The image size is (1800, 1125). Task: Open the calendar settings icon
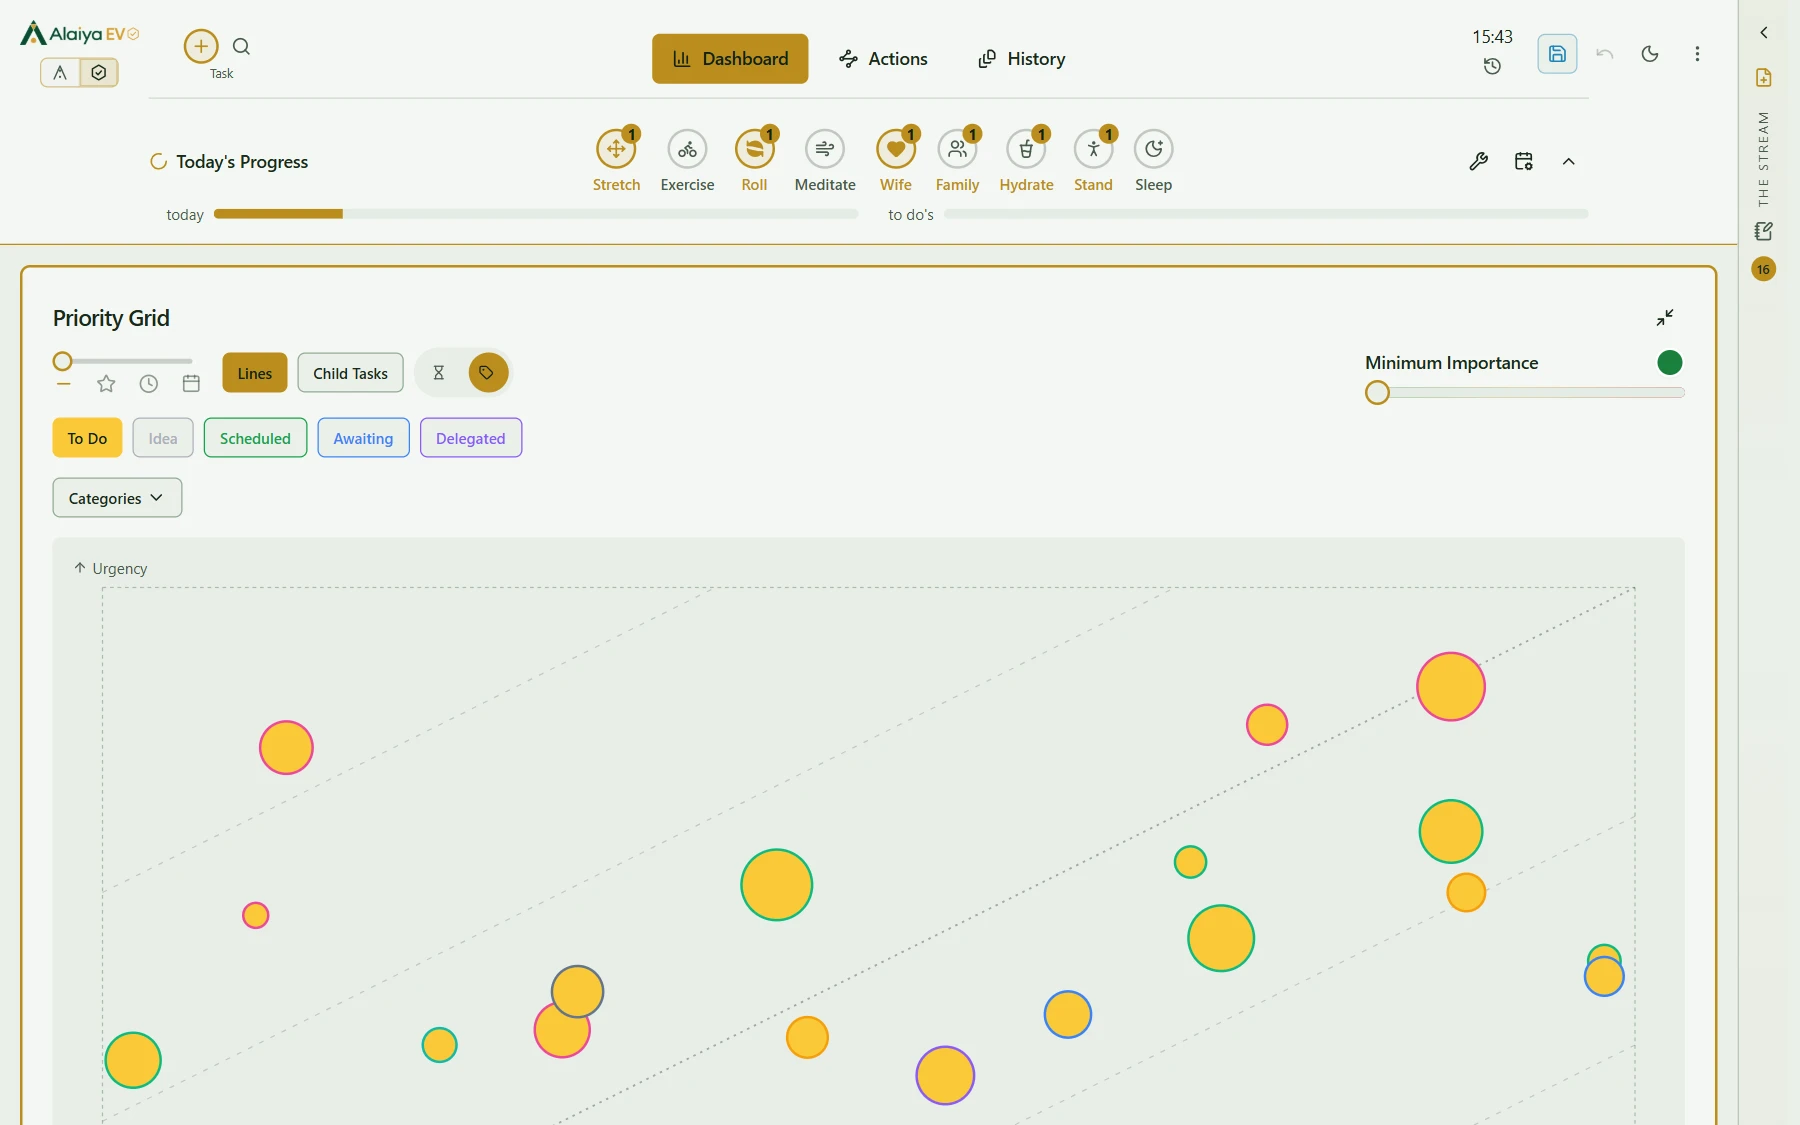coord(1524,161)
